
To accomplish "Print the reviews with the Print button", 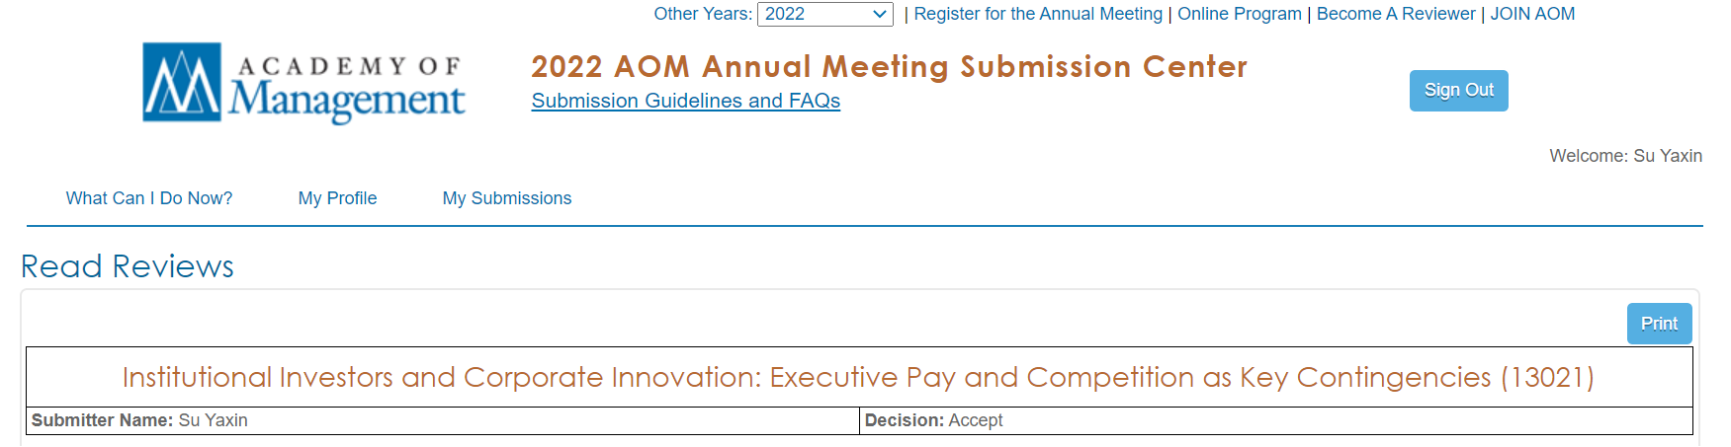I will (x=1658, y=323).
